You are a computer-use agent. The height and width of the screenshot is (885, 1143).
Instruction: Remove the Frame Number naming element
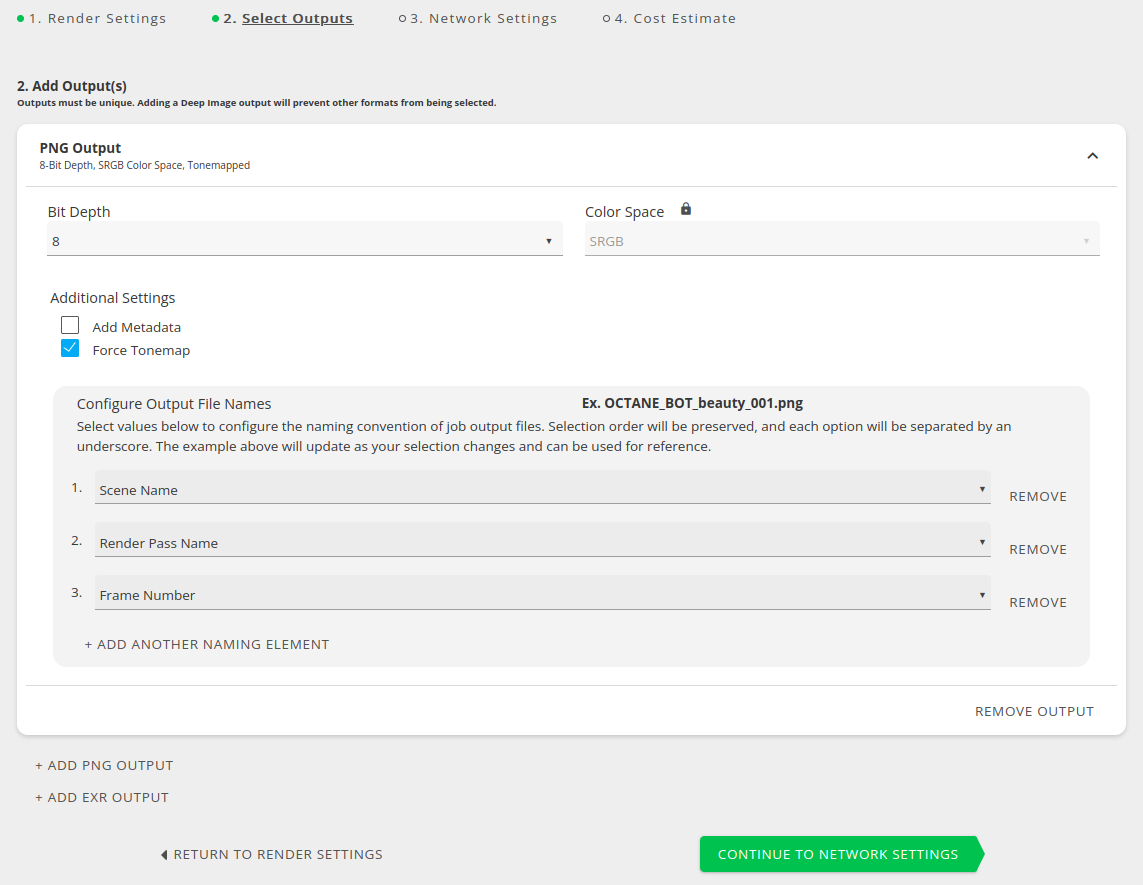1037,602
